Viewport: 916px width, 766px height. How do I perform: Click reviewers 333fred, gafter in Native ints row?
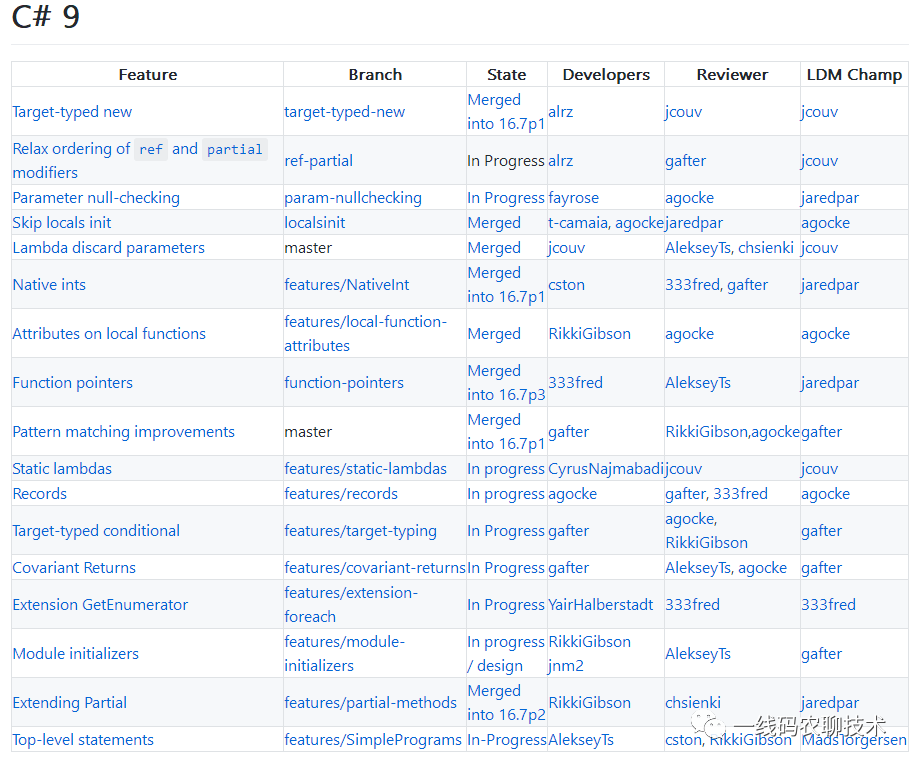click(716, 285)
